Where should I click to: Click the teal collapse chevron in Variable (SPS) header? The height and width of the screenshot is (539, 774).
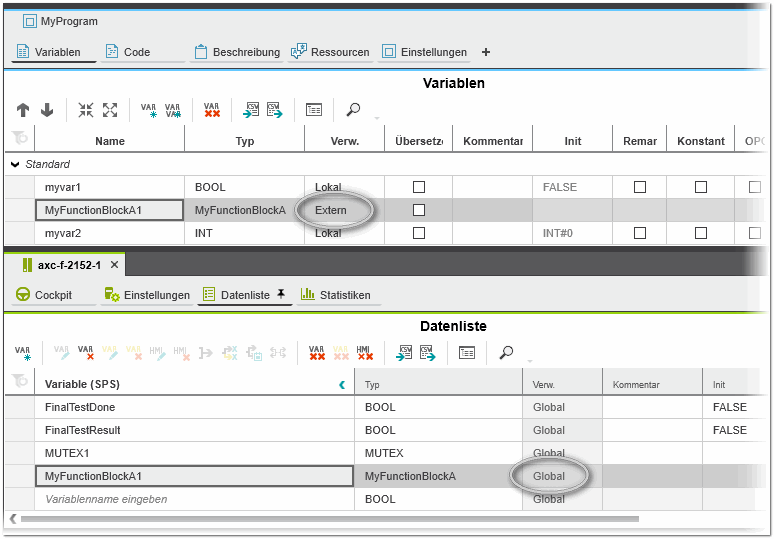342,384
